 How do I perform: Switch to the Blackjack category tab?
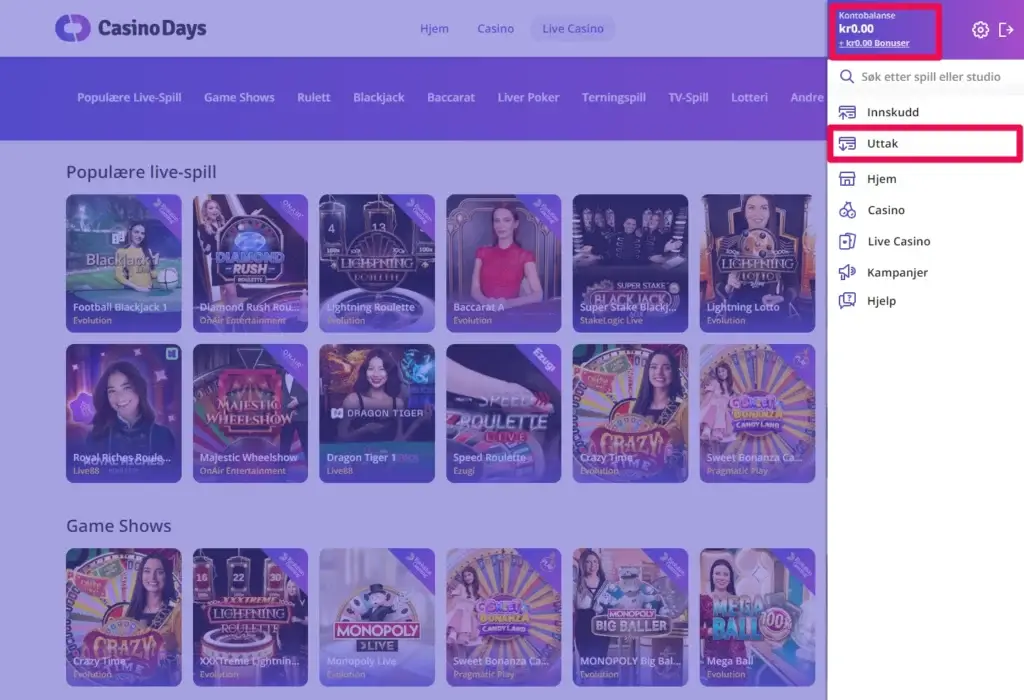click(379, 97)
